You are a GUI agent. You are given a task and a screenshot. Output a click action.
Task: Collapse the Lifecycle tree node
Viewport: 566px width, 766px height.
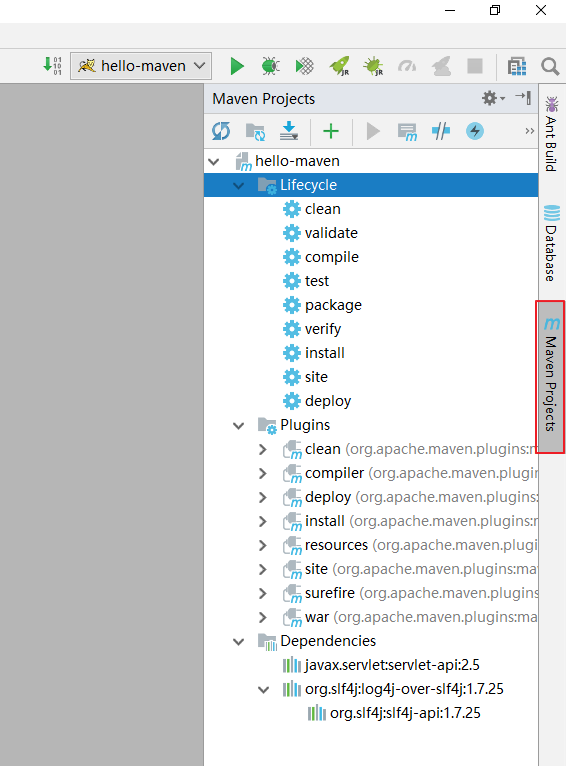[238, 186]
